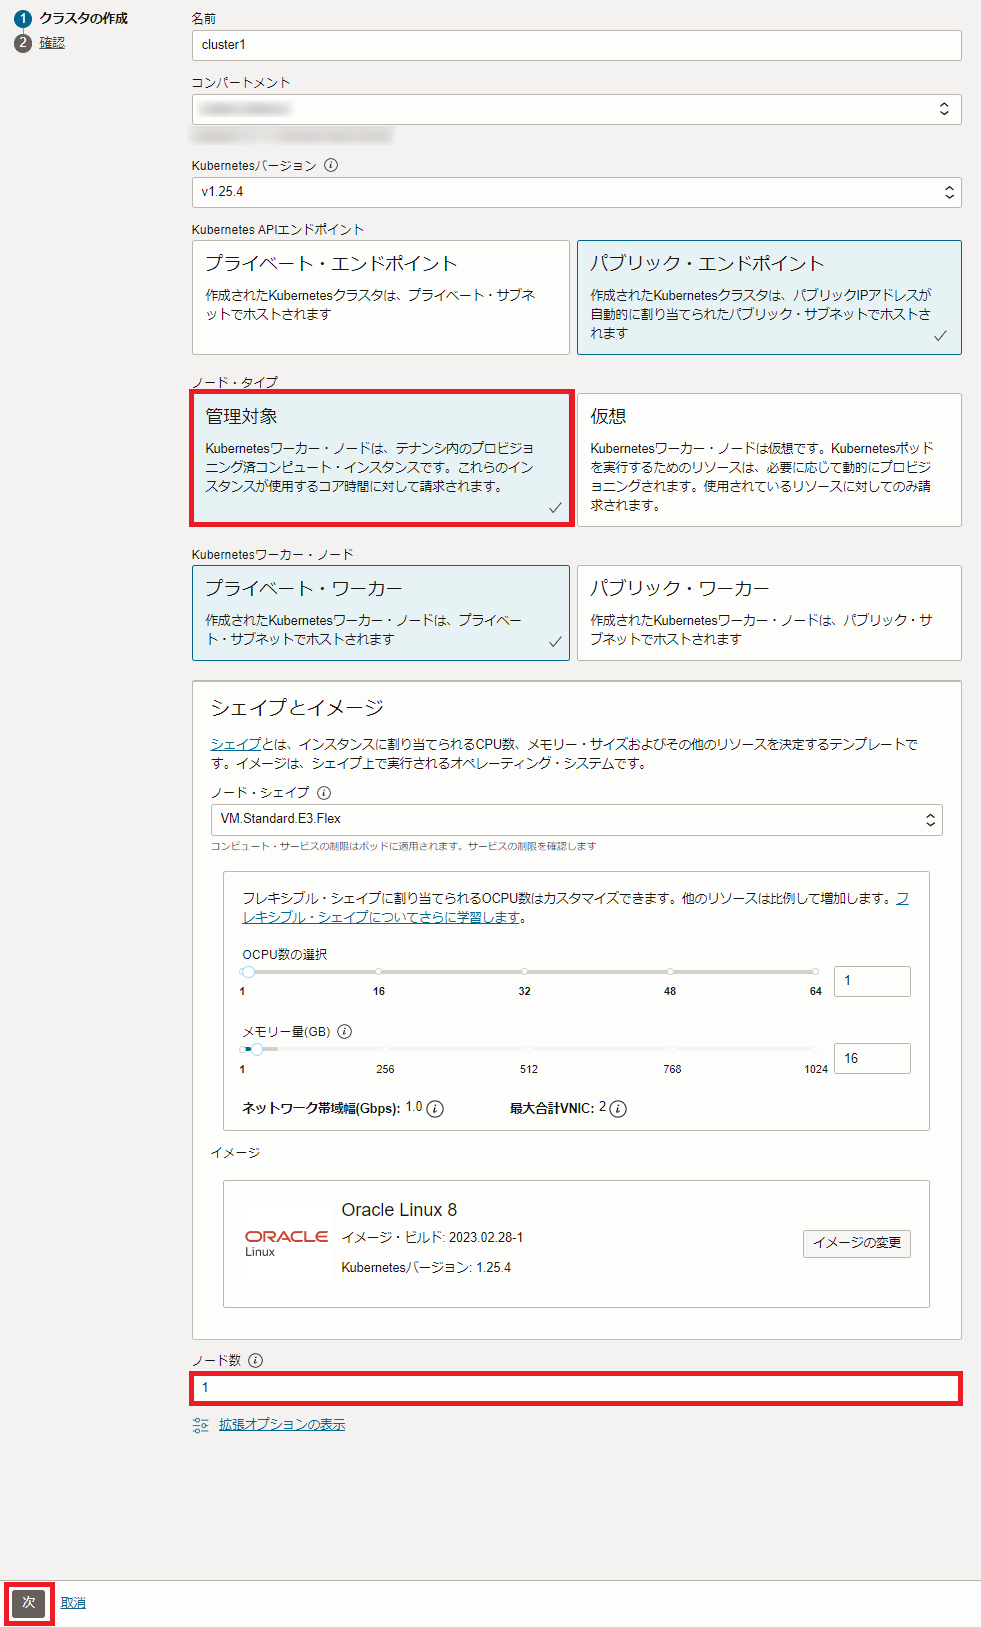This screenshot has height=1627, width=981.
Task: Click info icon next to メモリー量(GB)
Action: click(x=345, y=1032)
